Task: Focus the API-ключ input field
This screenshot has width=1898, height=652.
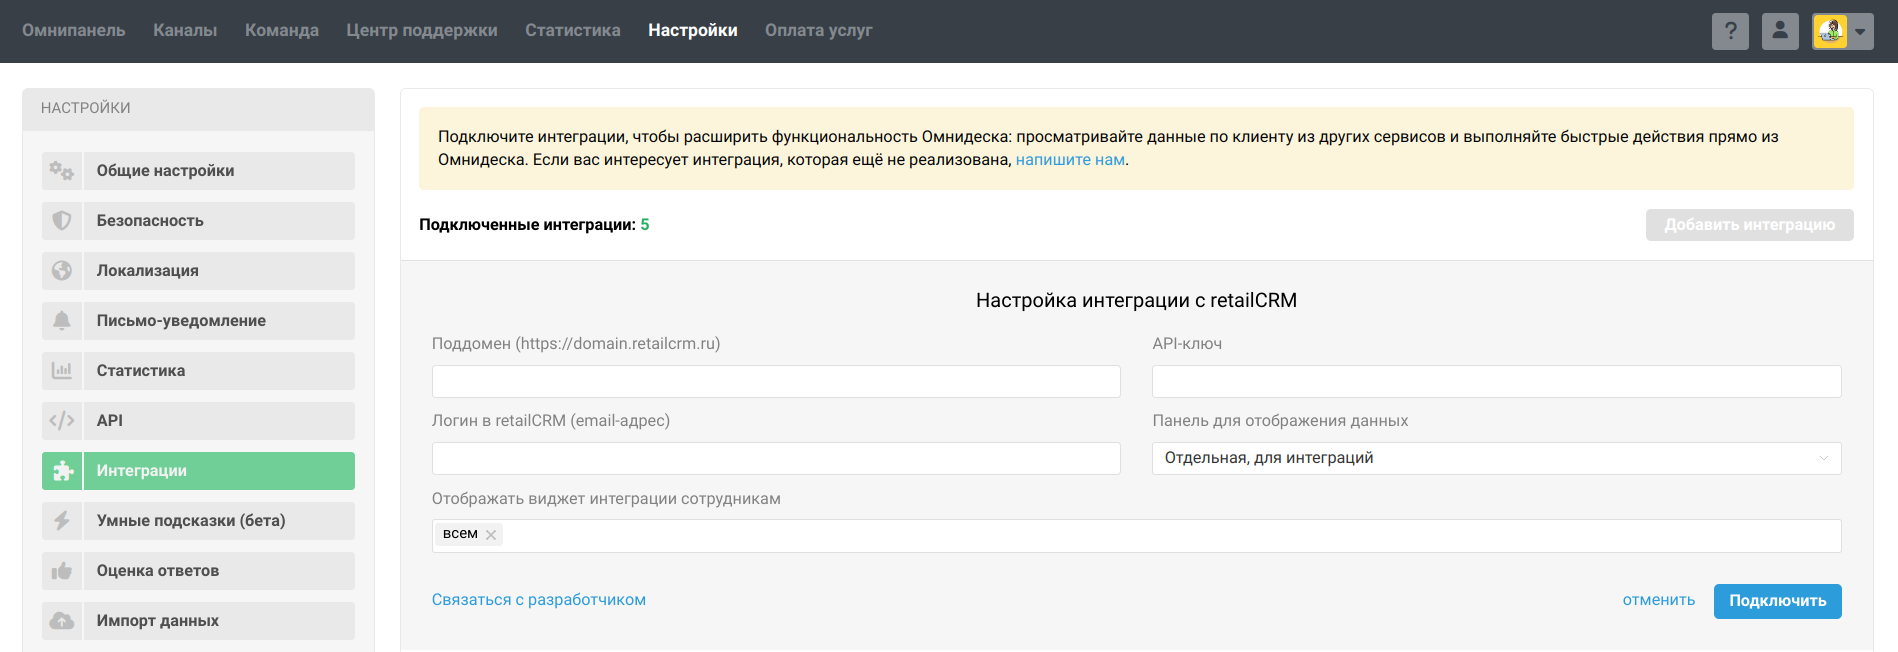Action: point(1496,381)
